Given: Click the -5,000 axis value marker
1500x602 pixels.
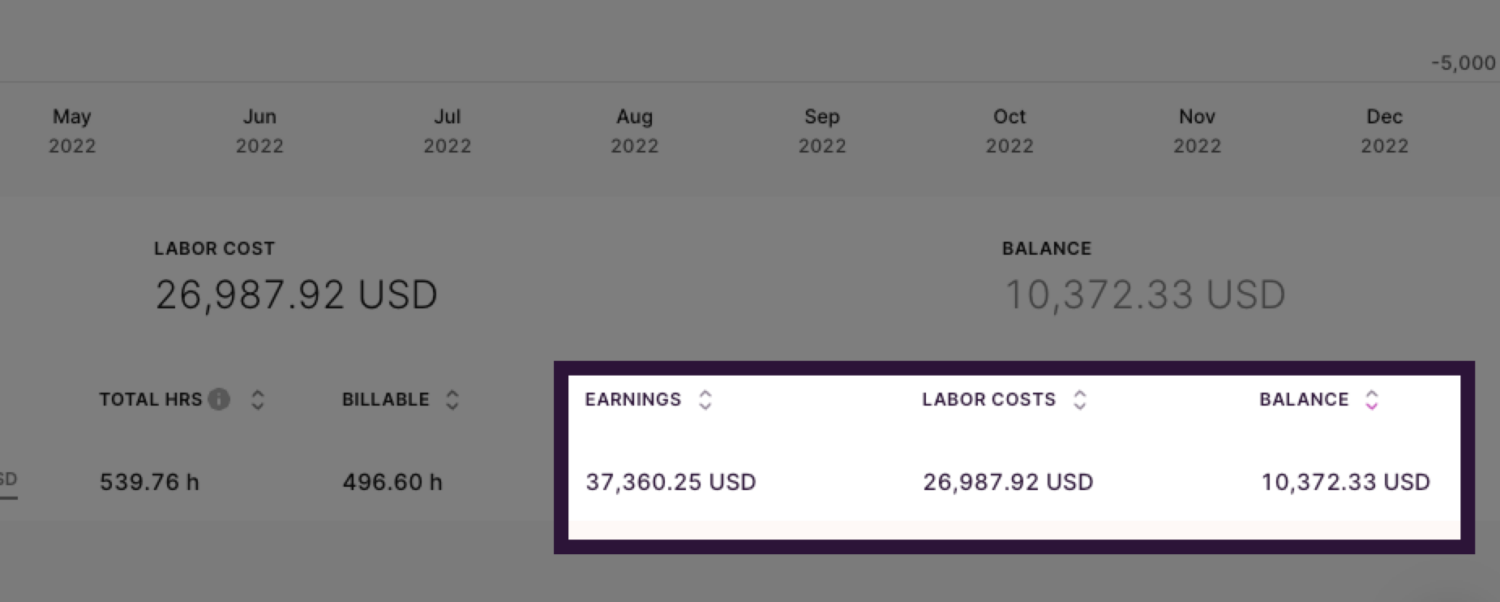Looking at the screenshot, I should pos(1461,62).
